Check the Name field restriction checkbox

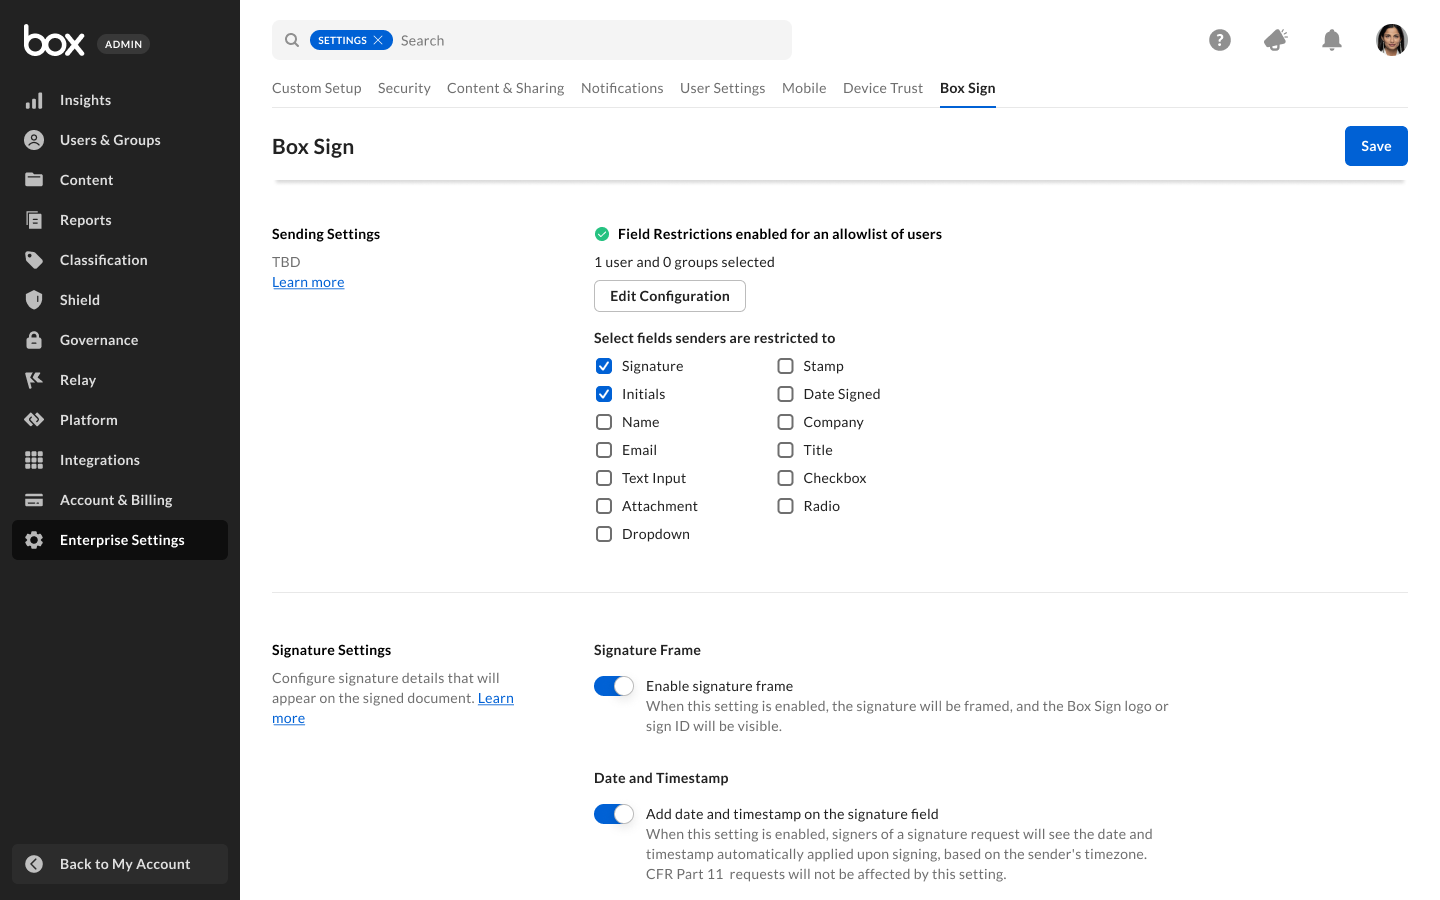pos(603,422)
